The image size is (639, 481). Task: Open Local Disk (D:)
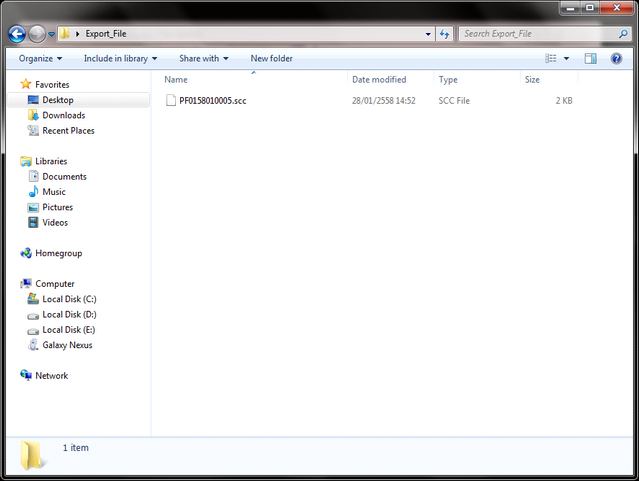pyautogui.click(x=69, y=315)
